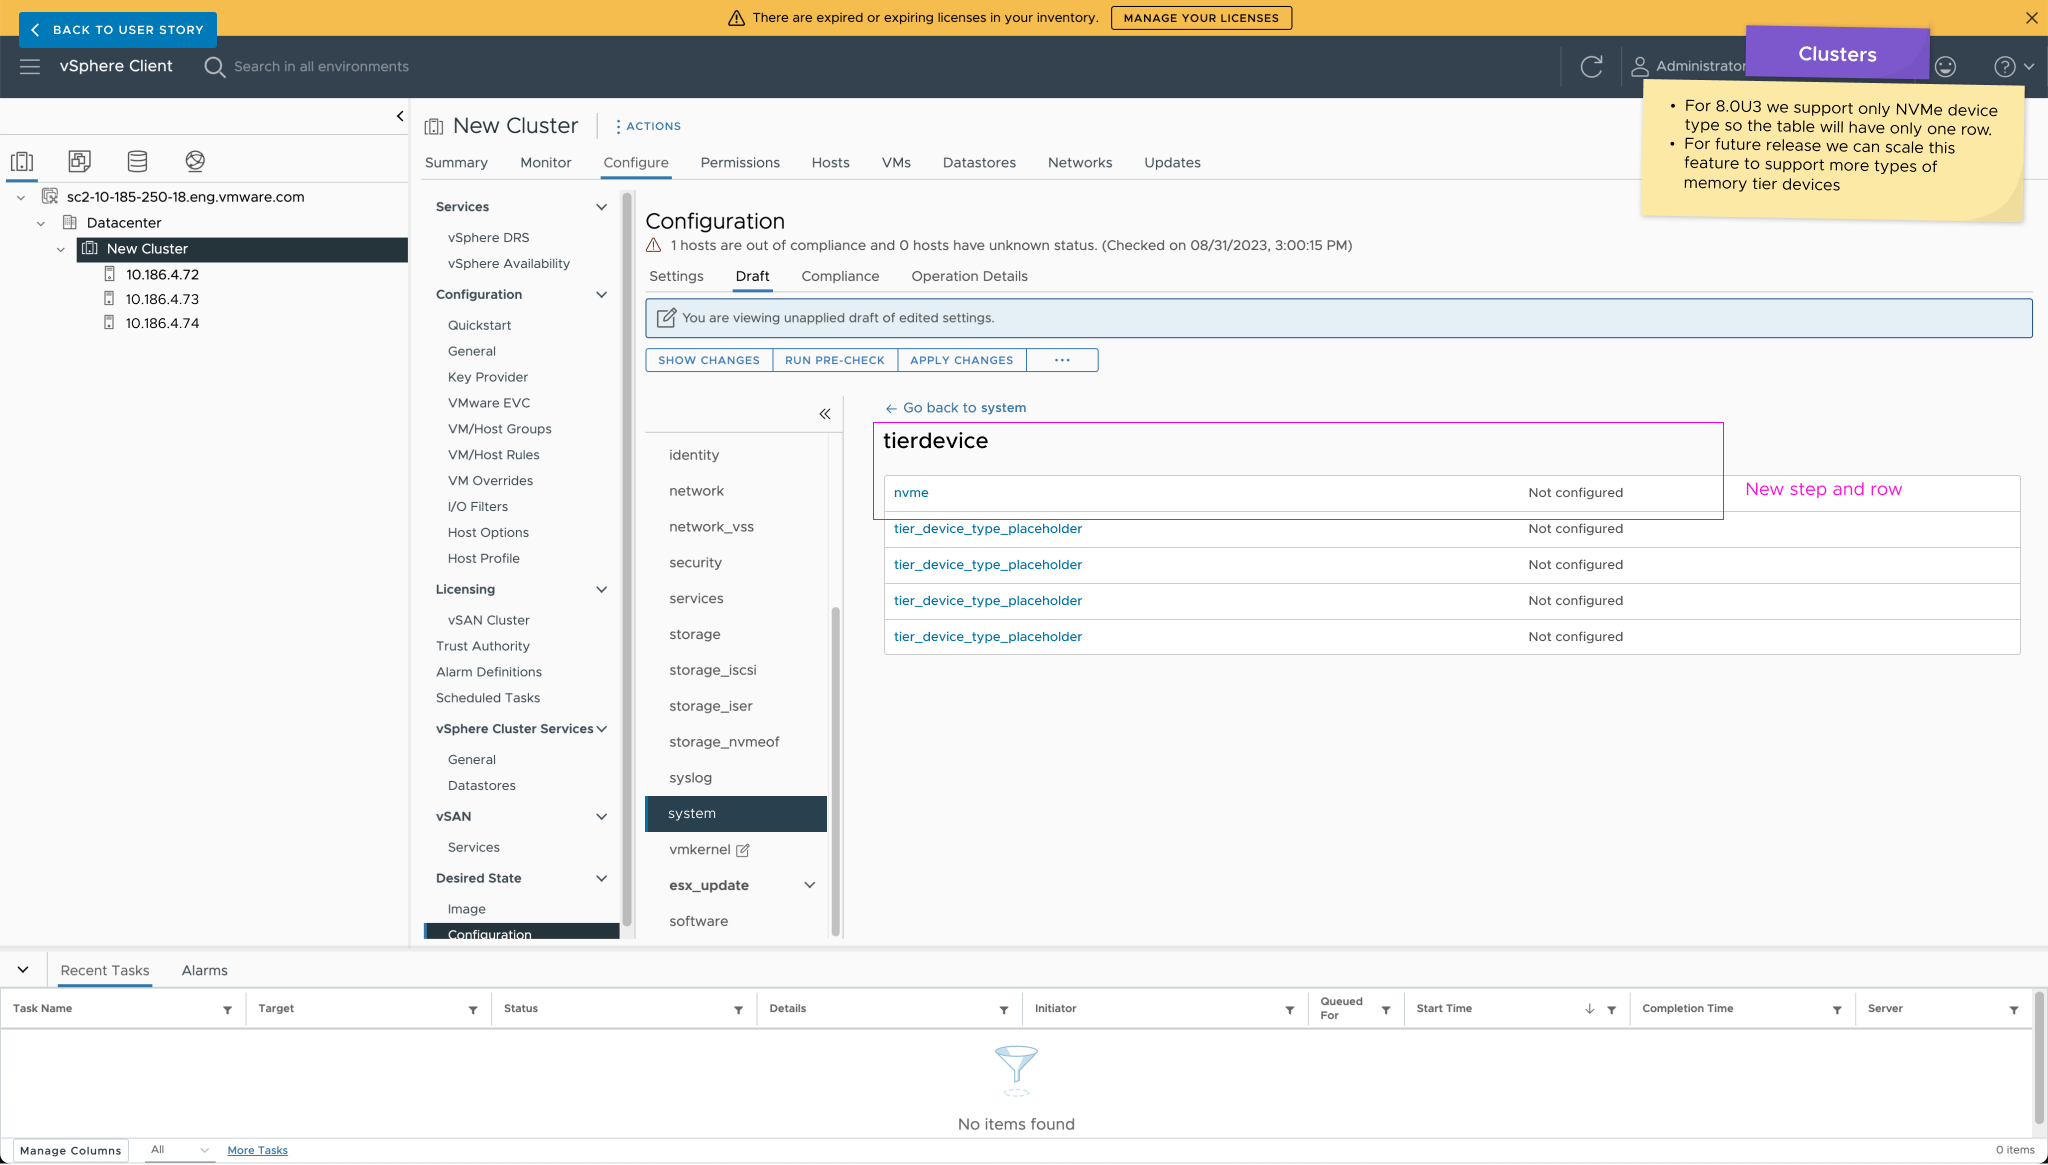Open the Hosts and Clusters inventory icon
This screenshot has height=1165, width=2048.
(x=22, y=161)
